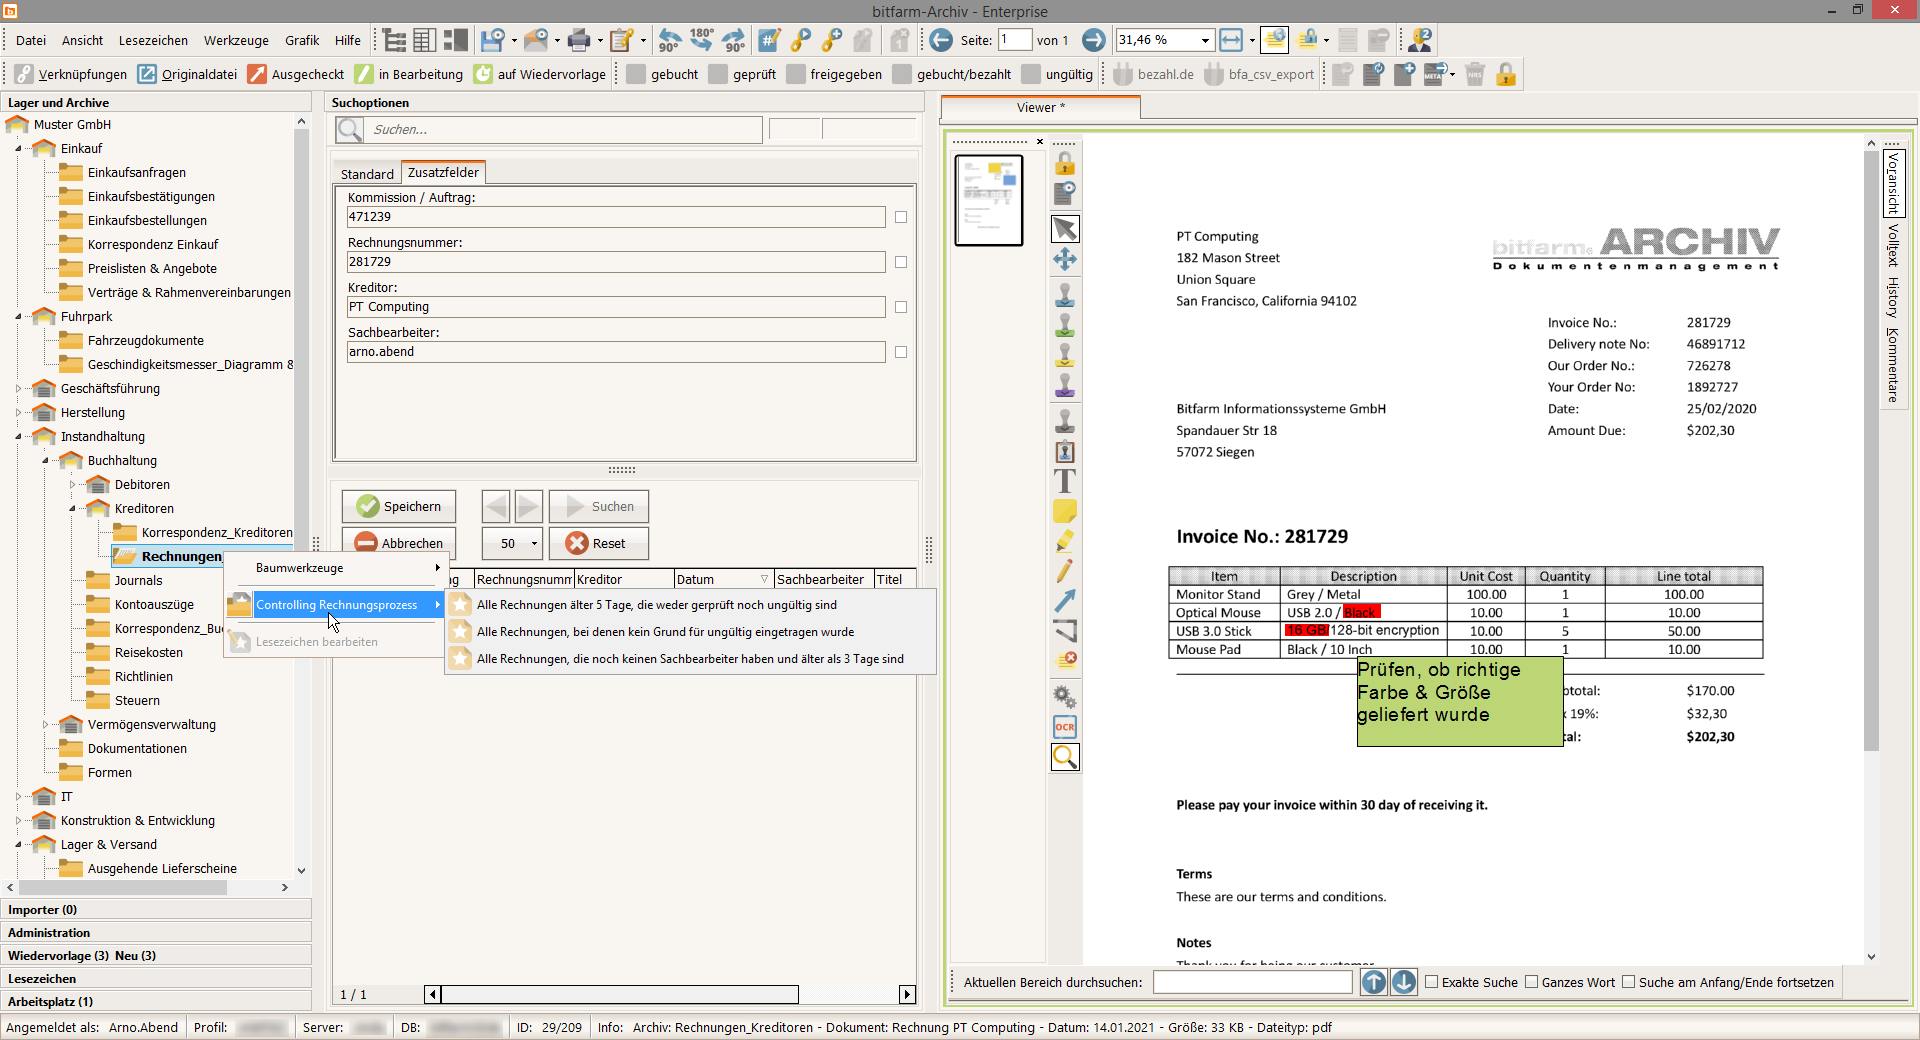Click the Speichern button
The width and height of the screenshot is (1920, 1040).
point(399,506)
